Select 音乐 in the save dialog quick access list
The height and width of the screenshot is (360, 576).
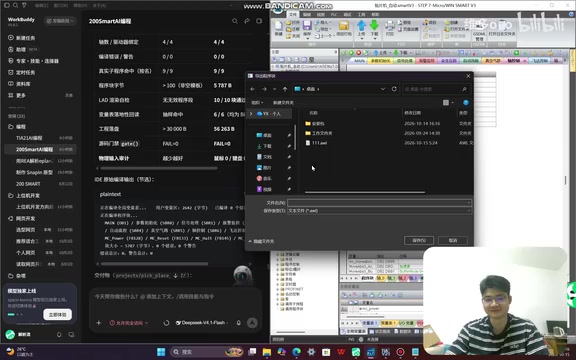pos(267,179)
